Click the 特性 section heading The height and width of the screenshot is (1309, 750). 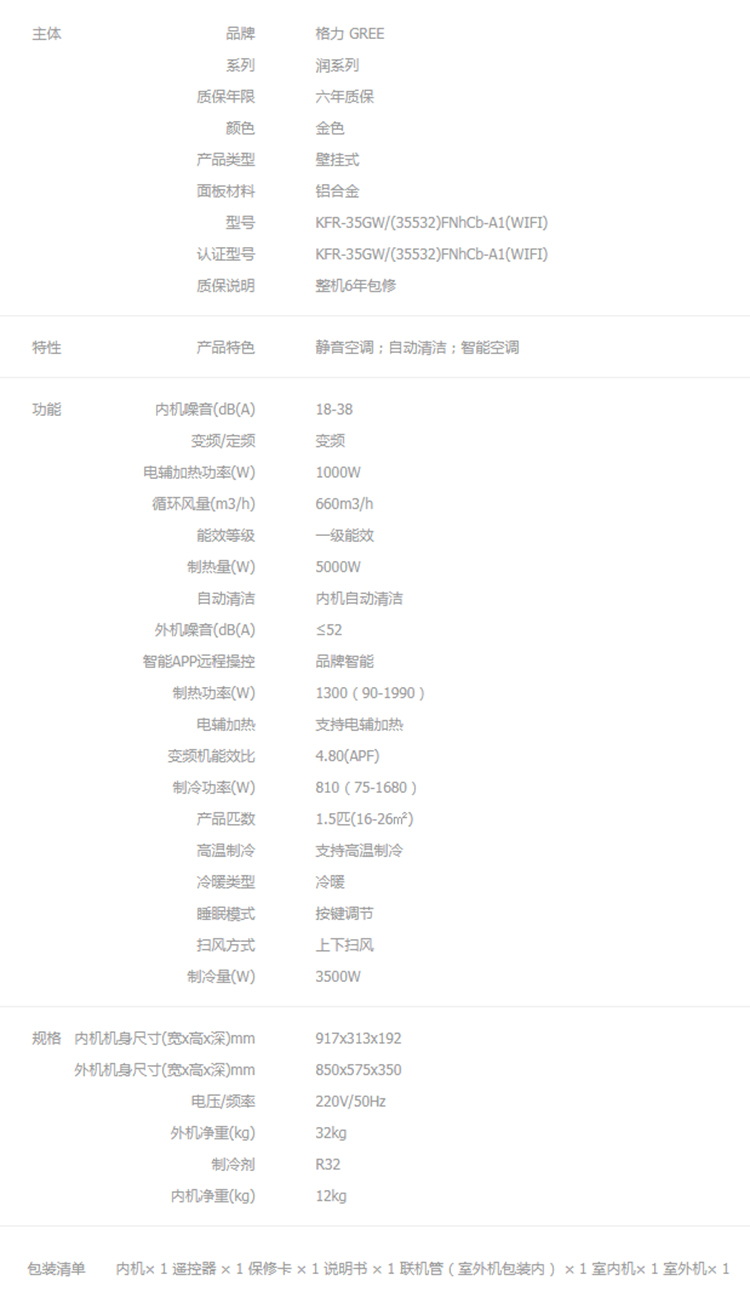click(x=46, y=348)
